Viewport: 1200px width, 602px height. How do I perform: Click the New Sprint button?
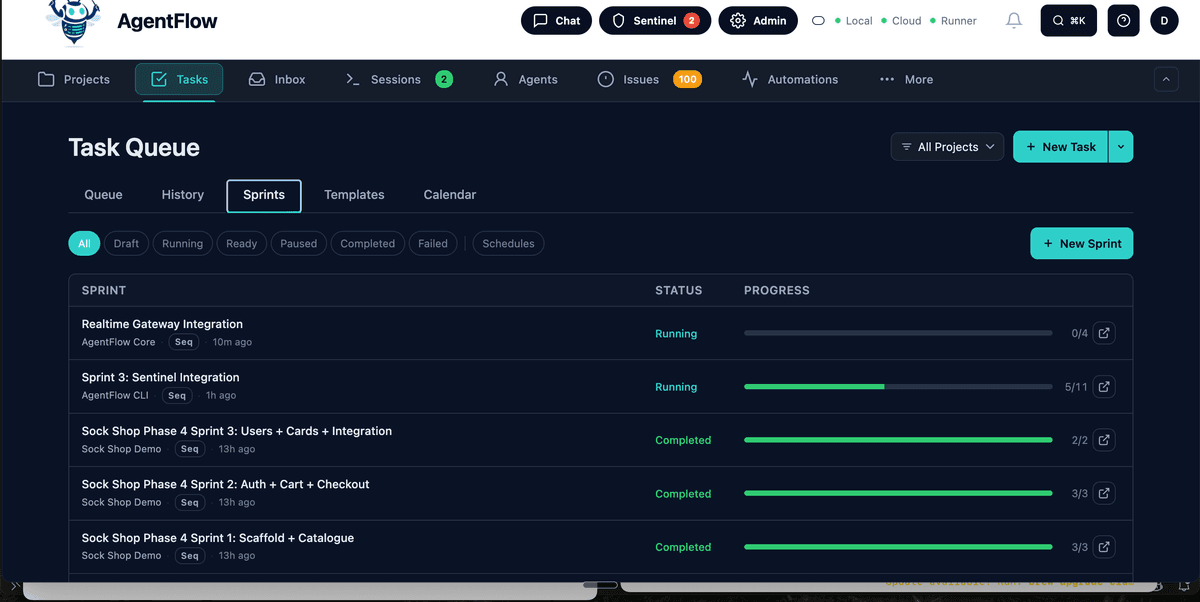tap(1081, 244)
